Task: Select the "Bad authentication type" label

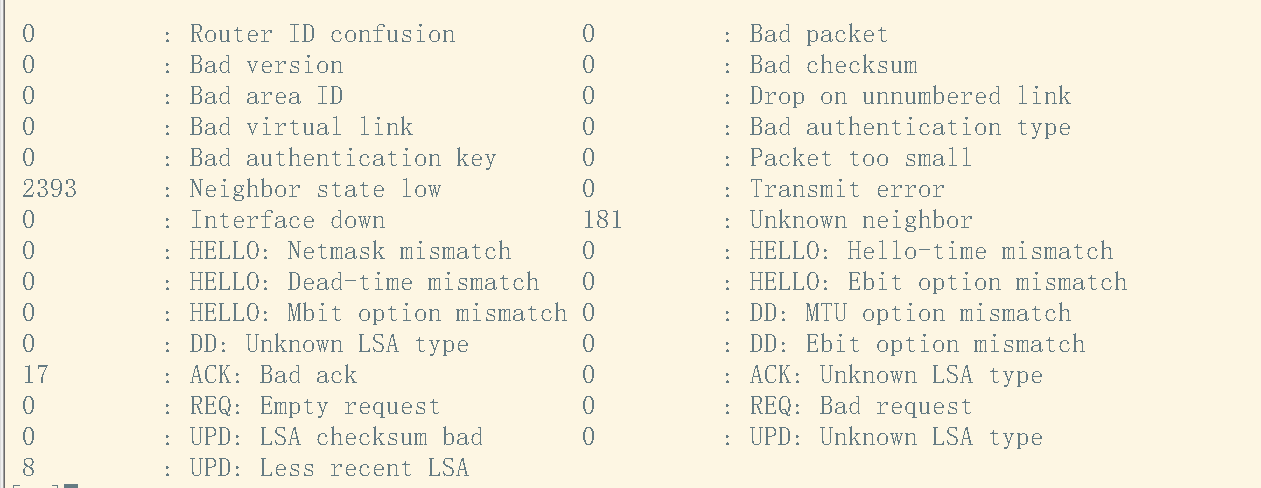Action: (910, 127)
